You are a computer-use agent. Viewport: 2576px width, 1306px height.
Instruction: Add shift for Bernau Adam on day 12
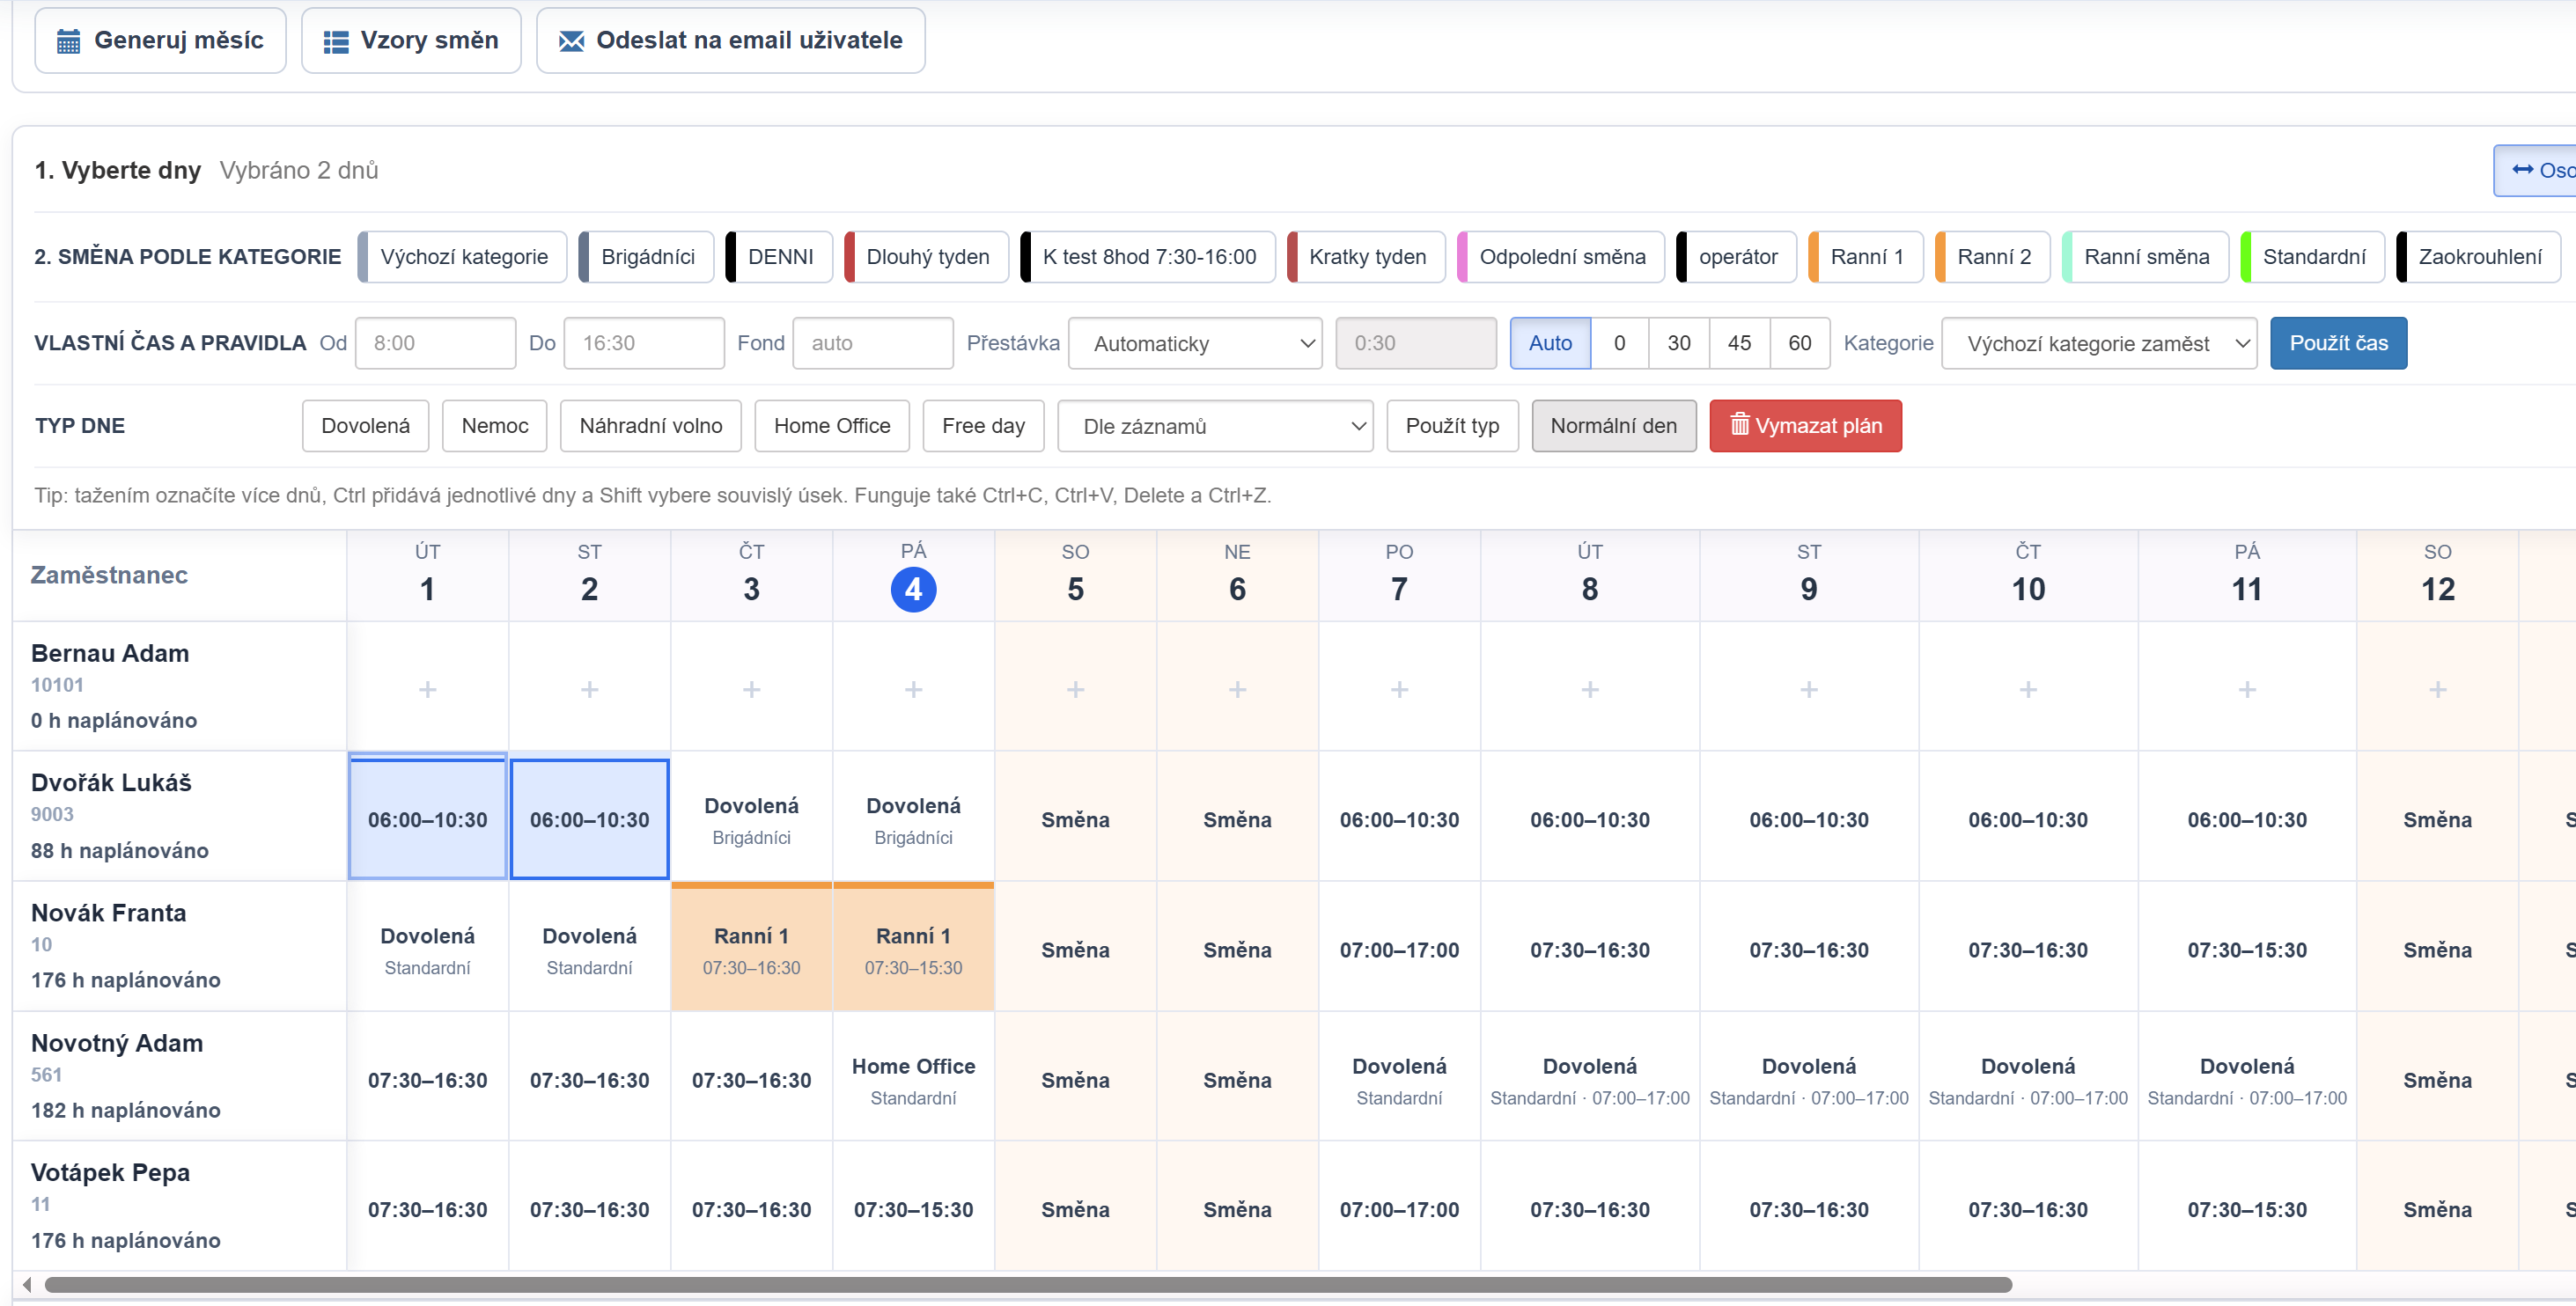coord(2438,689)
